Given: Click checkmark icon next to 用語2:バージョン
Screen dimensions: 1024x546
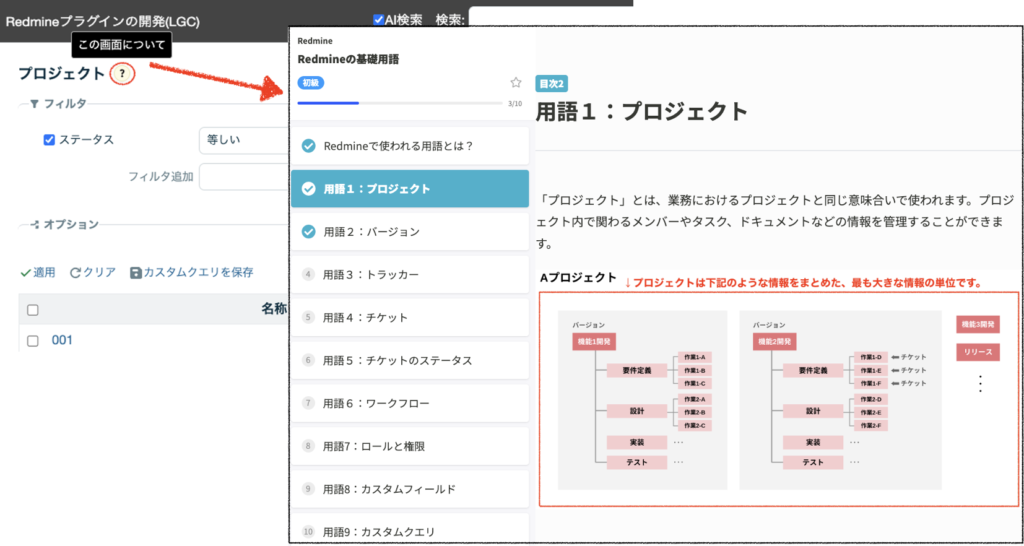Looking at the screenshot, I should coord(309,231).
